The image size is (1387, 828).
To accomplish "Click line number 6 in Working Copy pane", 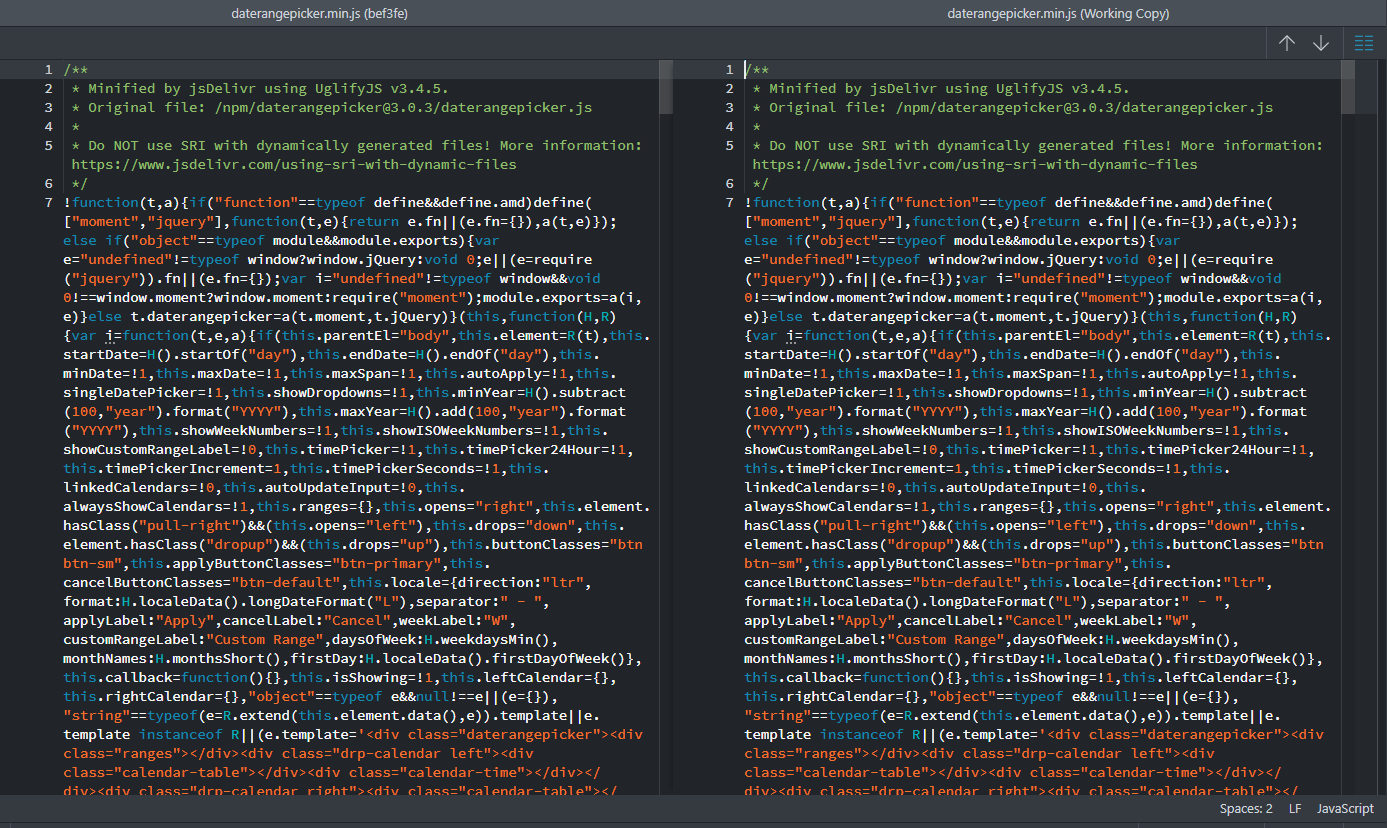I will pos(730,183).
